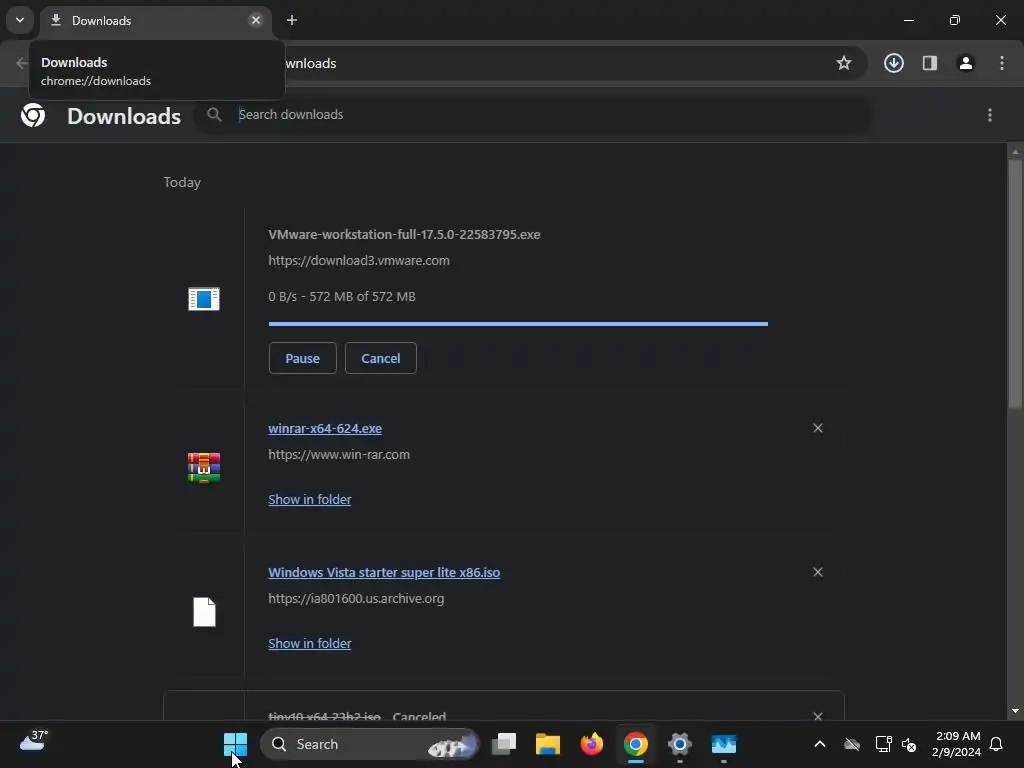Remove Windows Vista iso from the list
This screenshot has height=768, width=1024.
pyautogui.click(x=818, y=572)
